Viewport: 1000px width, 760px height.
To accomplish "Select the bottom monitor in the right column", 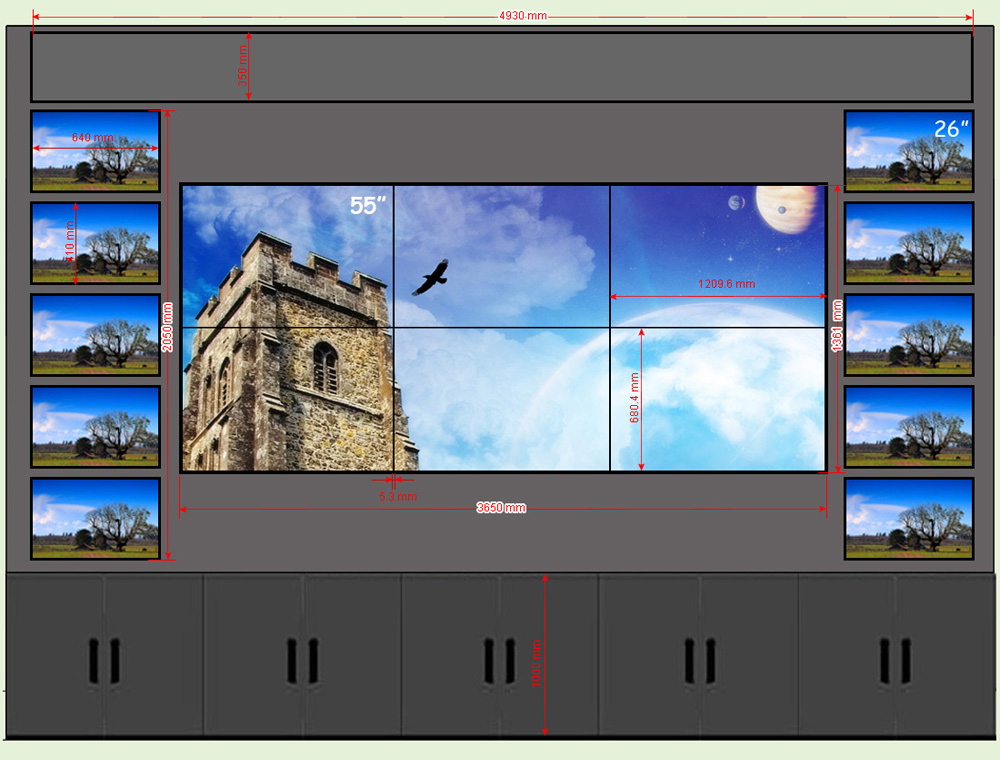I will pyautogui.click(x=908, y=518).
